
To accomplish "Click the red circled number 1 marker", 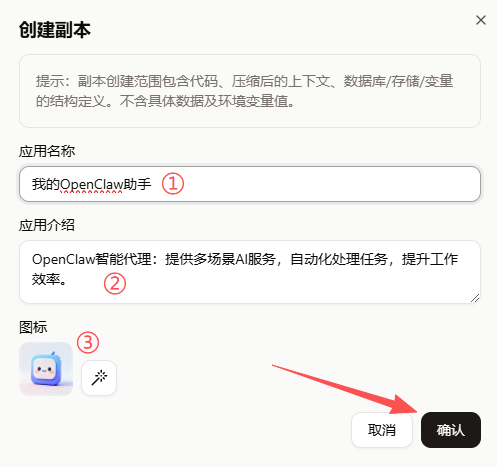I will pos(173,184).
